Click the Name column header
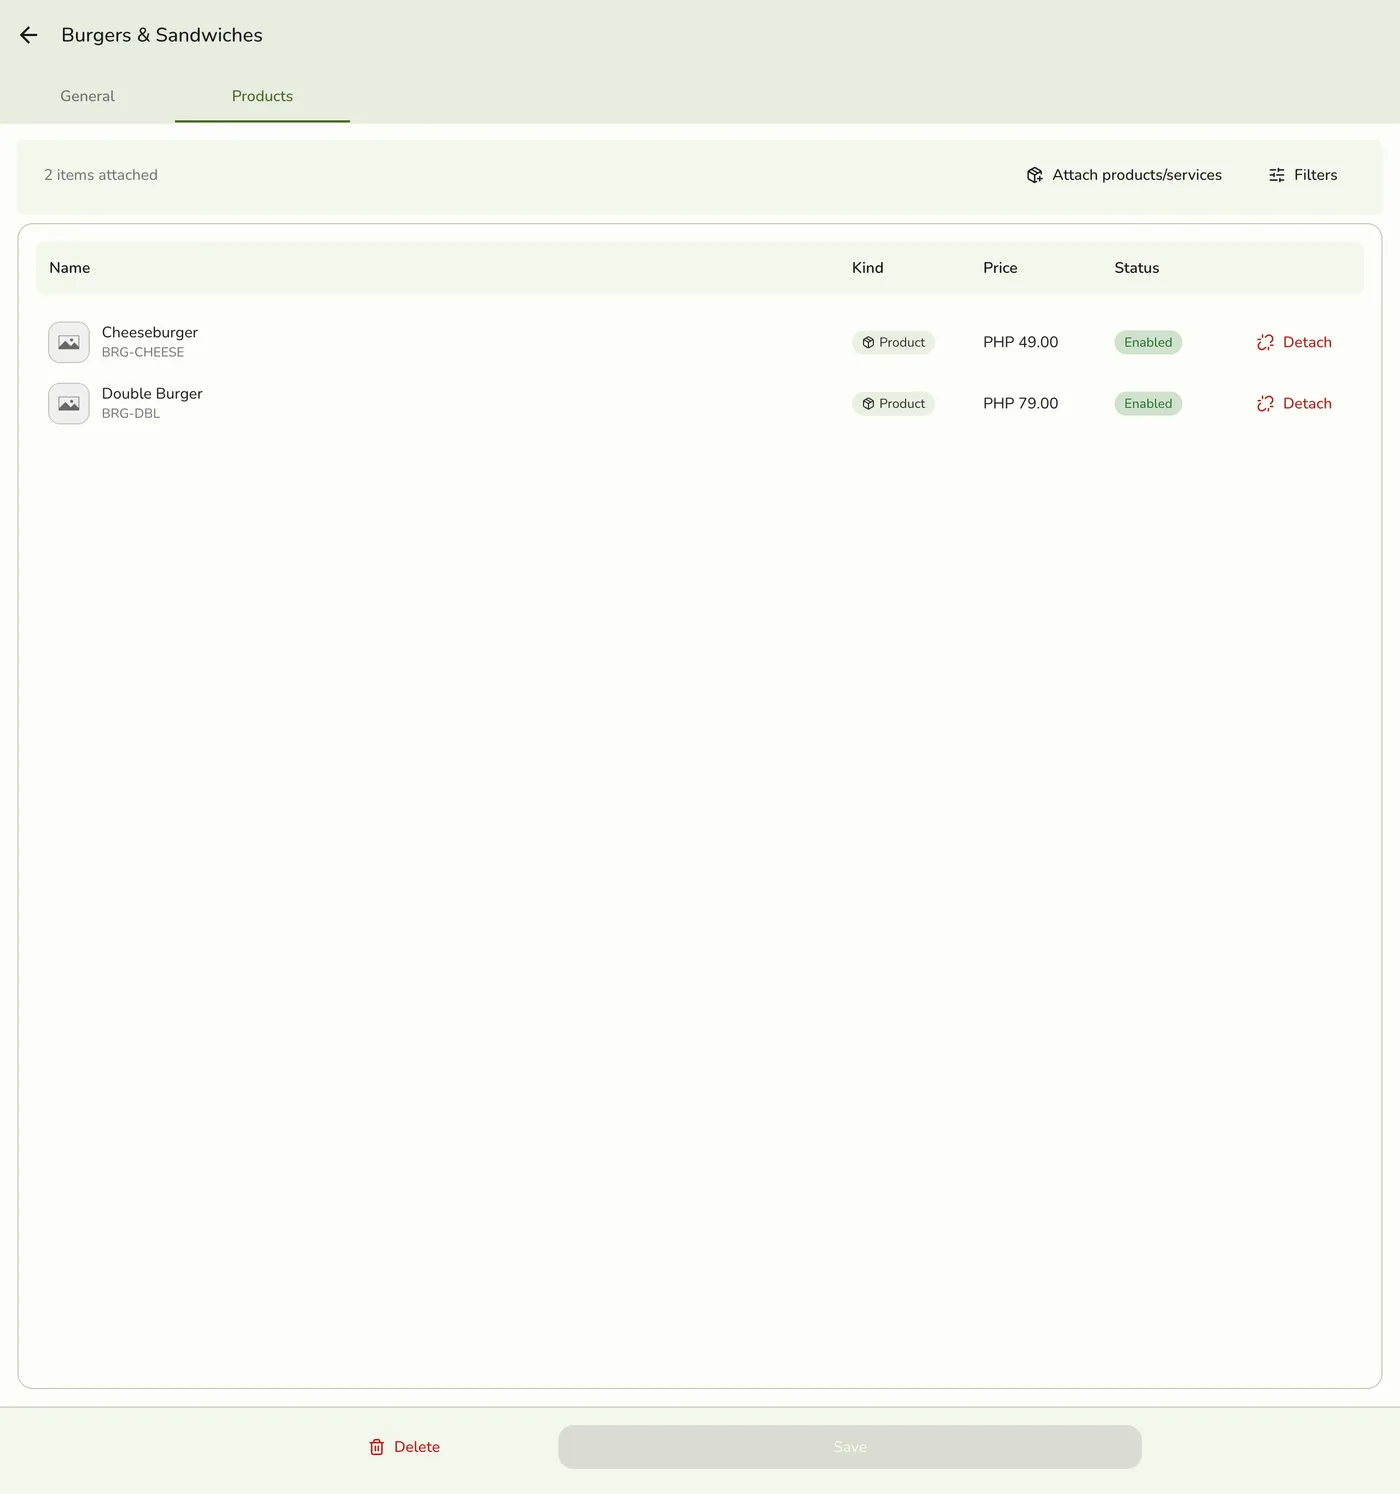Viewport: 1400px width, 1494px height. (x=70, y=268)
